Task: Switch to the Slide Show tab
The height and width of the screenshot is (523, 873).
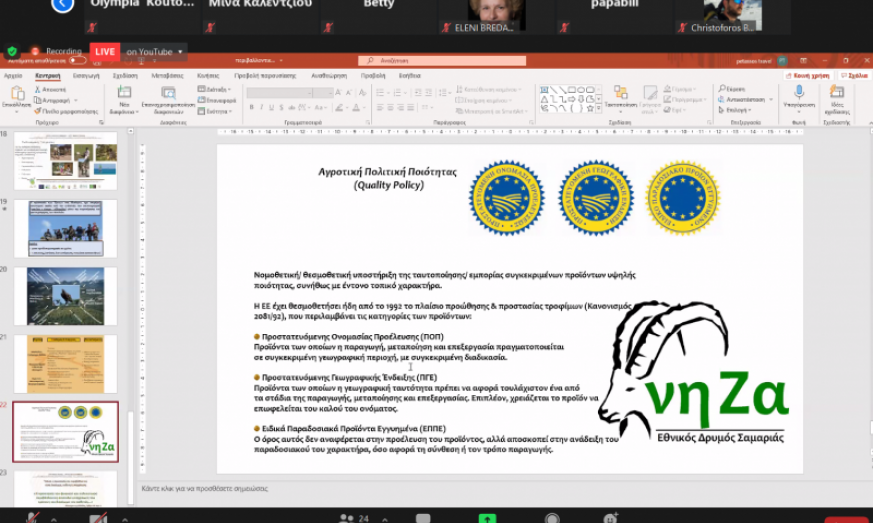Action: tap(265, 75)
